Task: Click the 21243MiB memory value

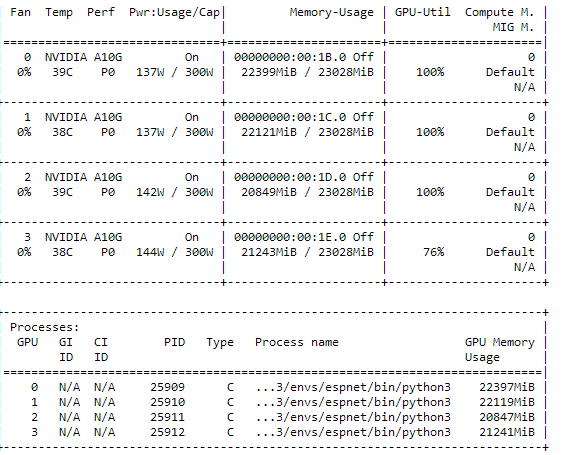Action: pyautogui.click(x=269, y=252)
